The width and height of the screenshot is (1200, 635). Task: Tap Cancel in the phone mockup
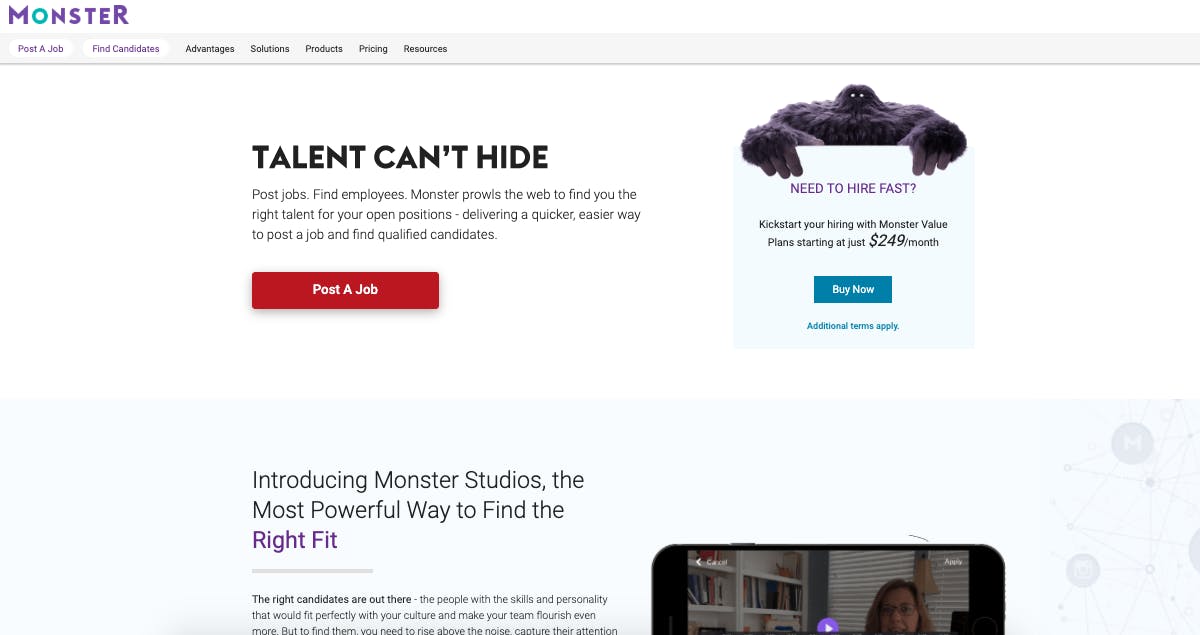711,562
